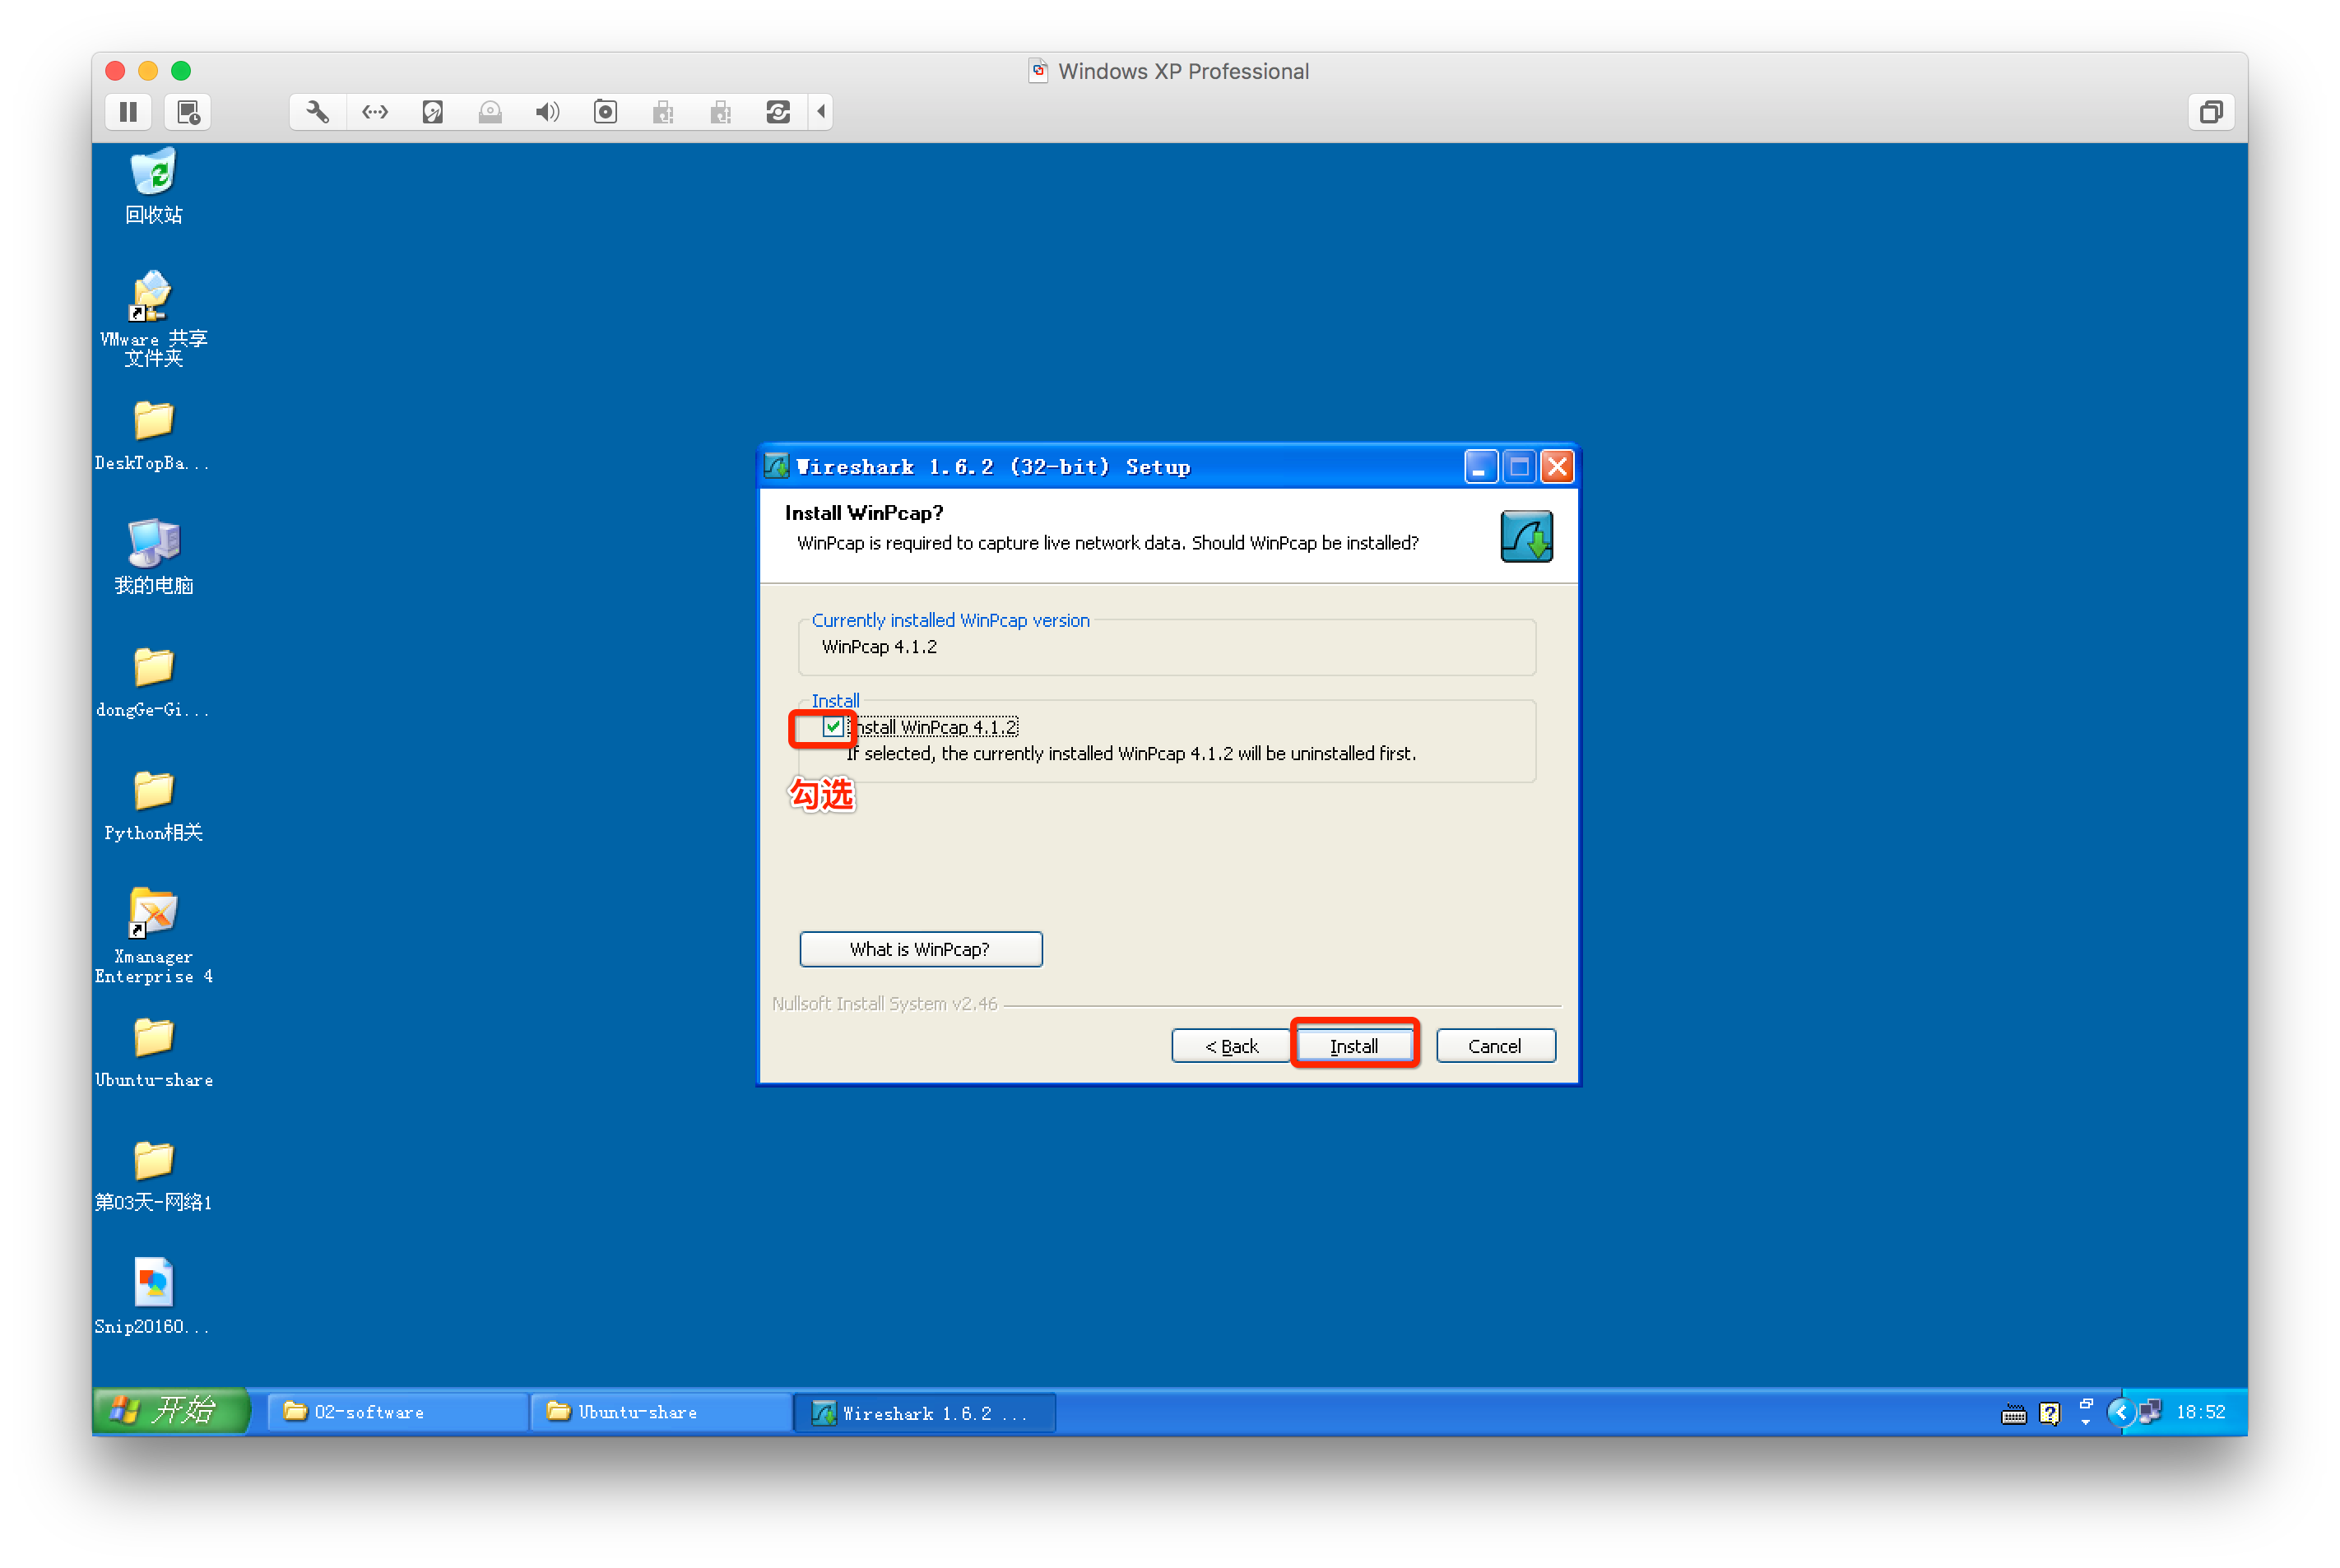Switch to 02-software taskbar window
The image size is (2340, 1568).
pos(397,1412)
